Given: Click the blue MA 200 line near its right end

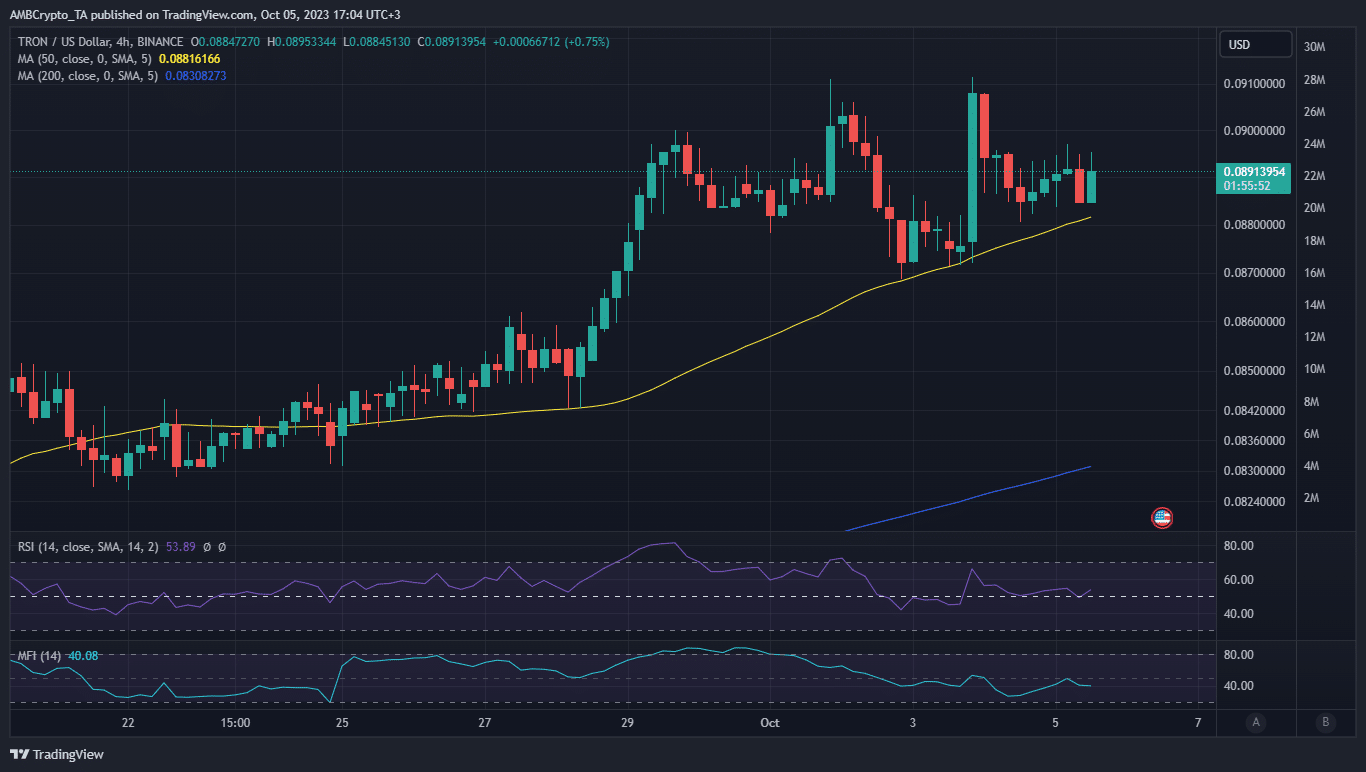Looking at the screenshot, I should [1078, 469].
